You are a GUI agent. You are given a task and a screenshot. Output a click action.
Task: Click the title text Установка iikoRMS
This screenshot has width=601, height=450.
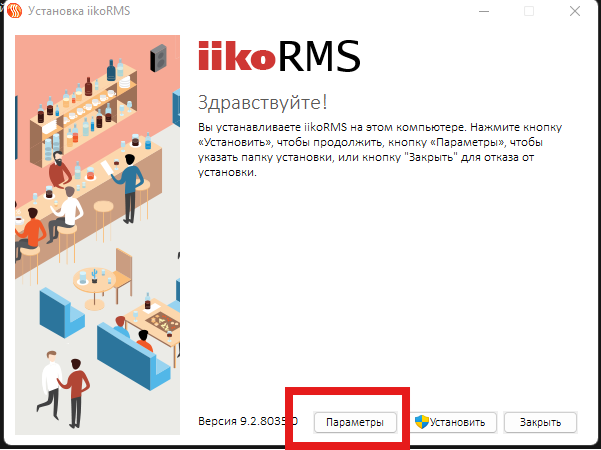[79, 11]
